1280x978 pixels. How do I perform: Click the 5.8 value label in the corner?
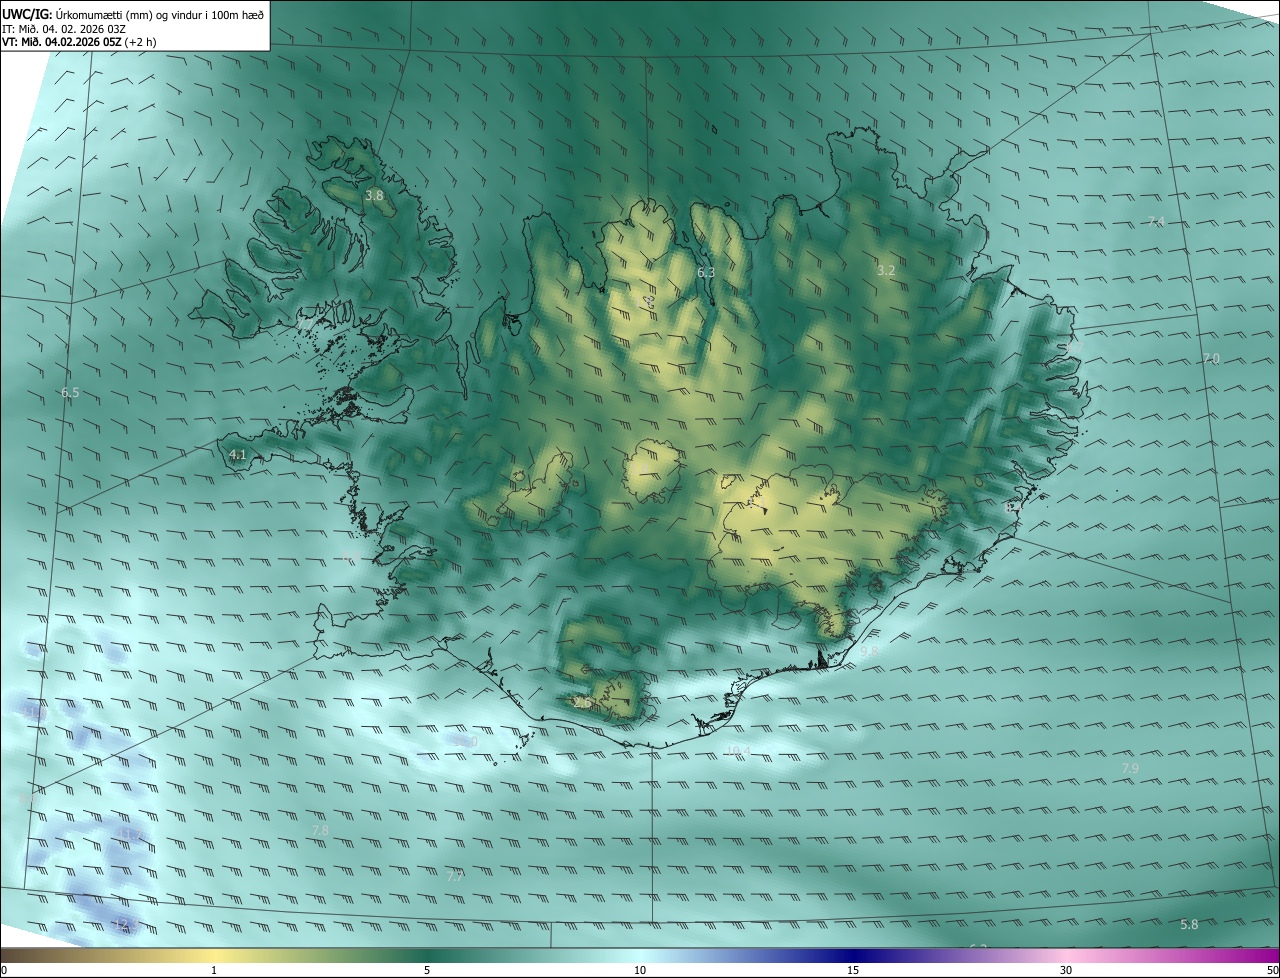1189,925
